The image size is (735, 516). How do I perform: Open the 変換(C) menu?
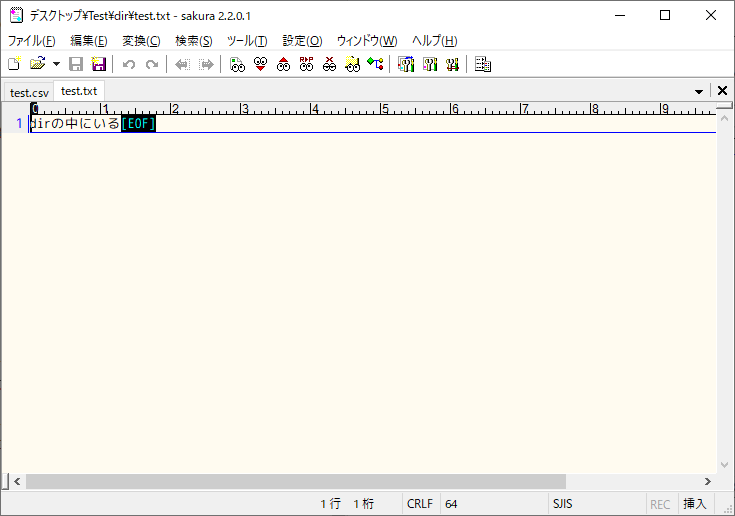(141, 41)
